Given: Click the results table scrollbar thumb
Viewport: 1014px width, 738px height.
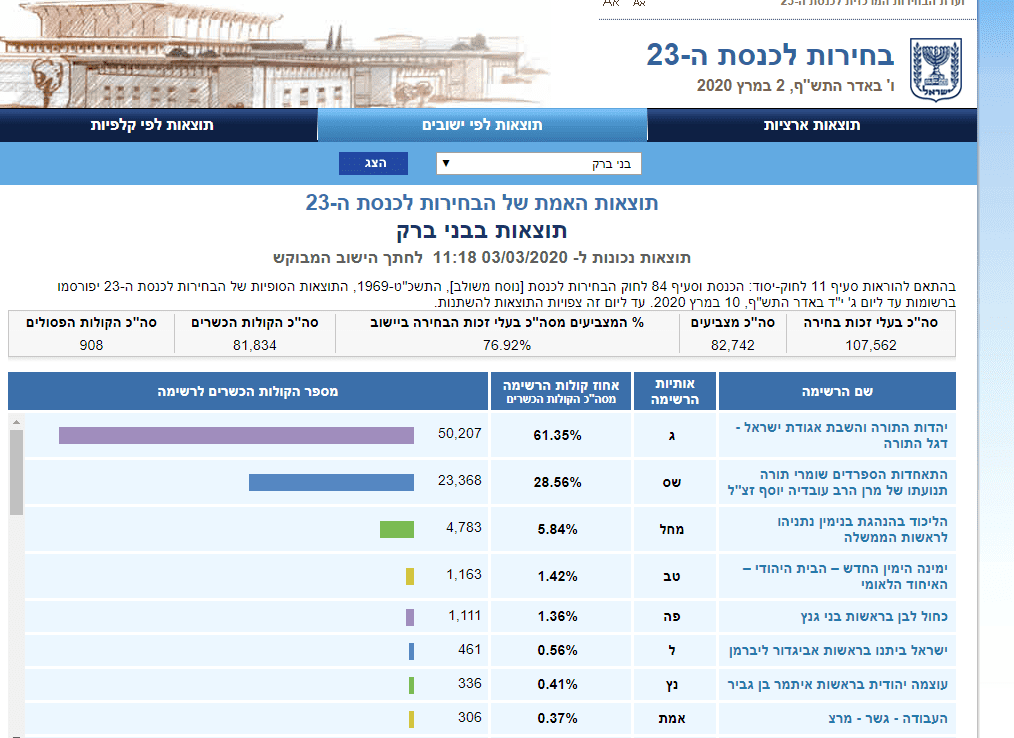Looking at the screenshot, I should pos(17,472).
